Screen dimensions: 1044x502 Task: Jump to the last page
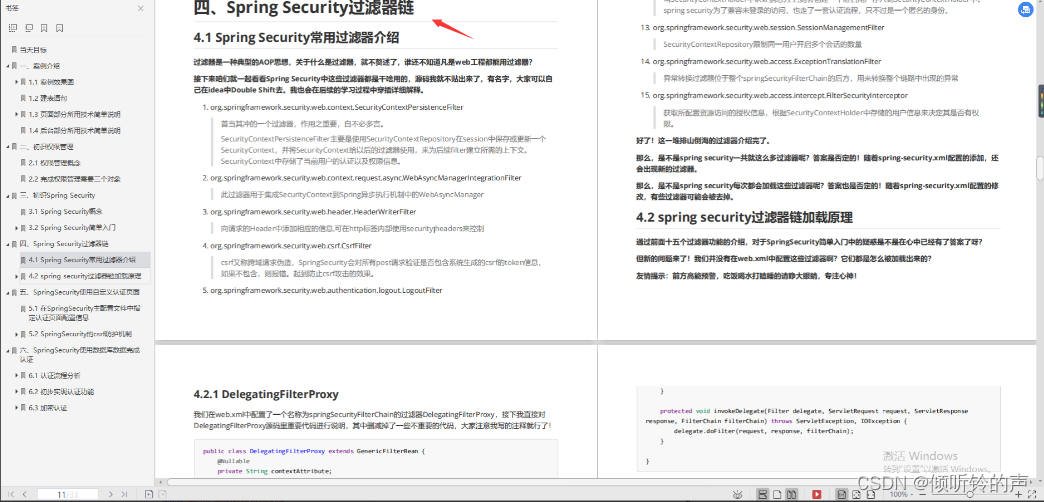pyautogui.click(x=125, y=494)
